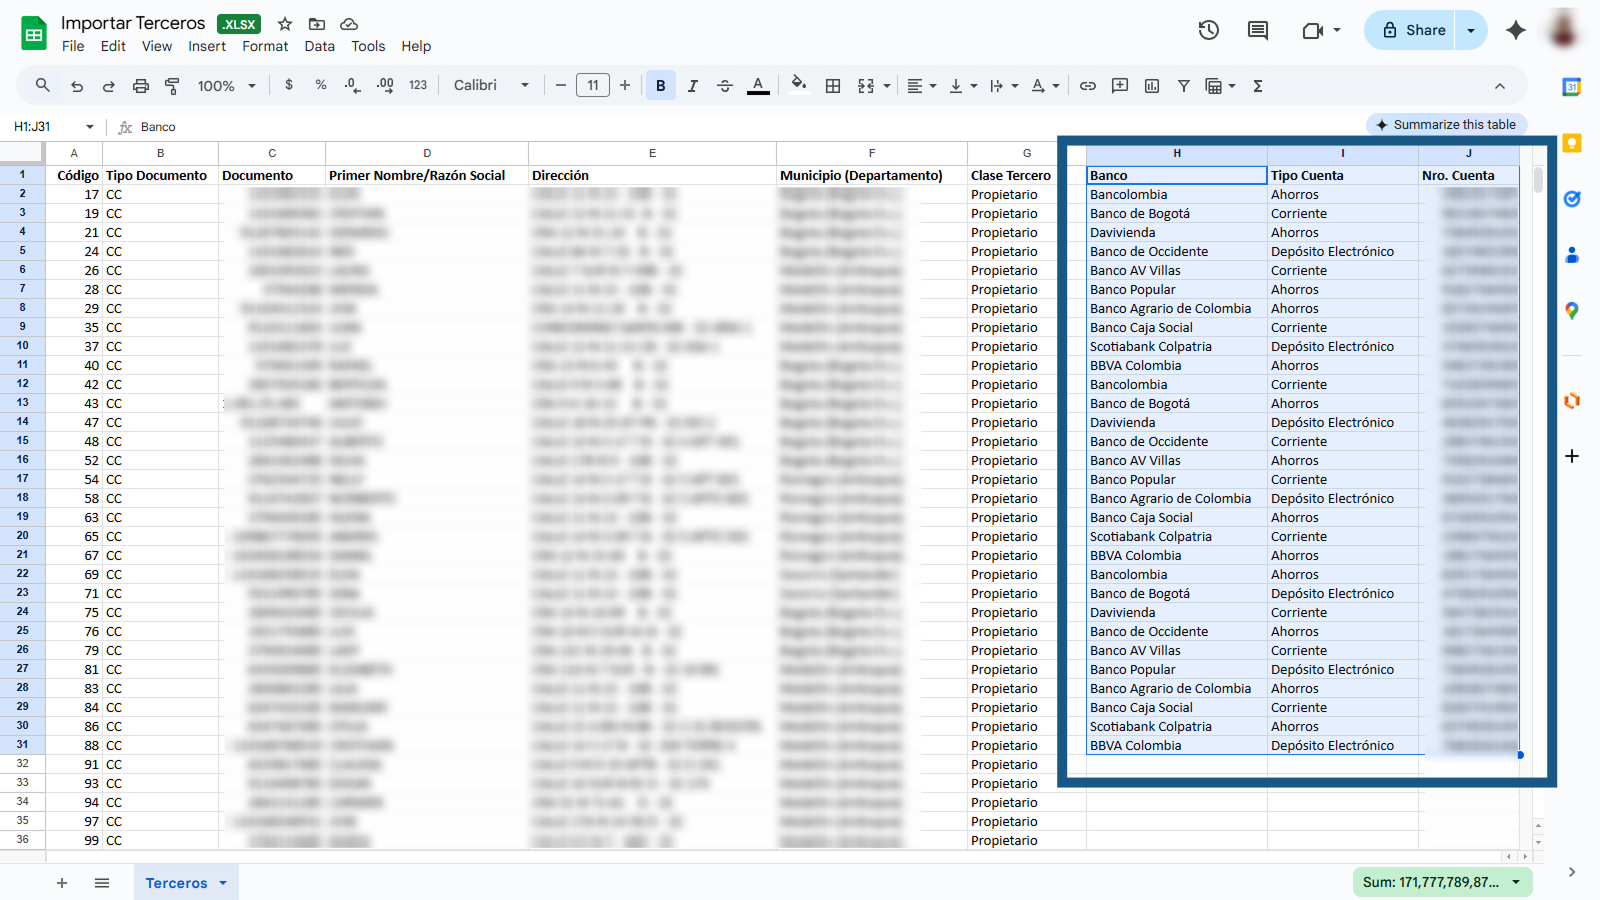Open Gemini sparkle assistant

coord(1516,30)
